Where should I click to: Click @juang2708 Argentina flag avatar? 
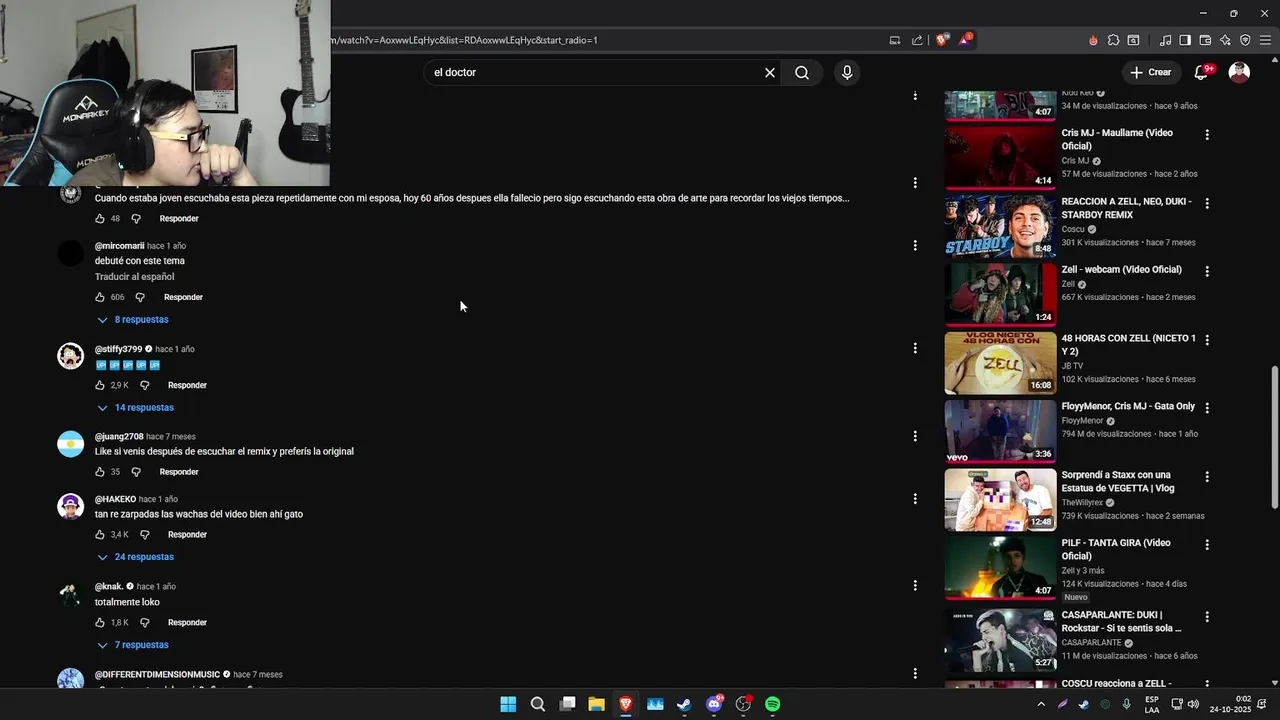pos(70,444)
